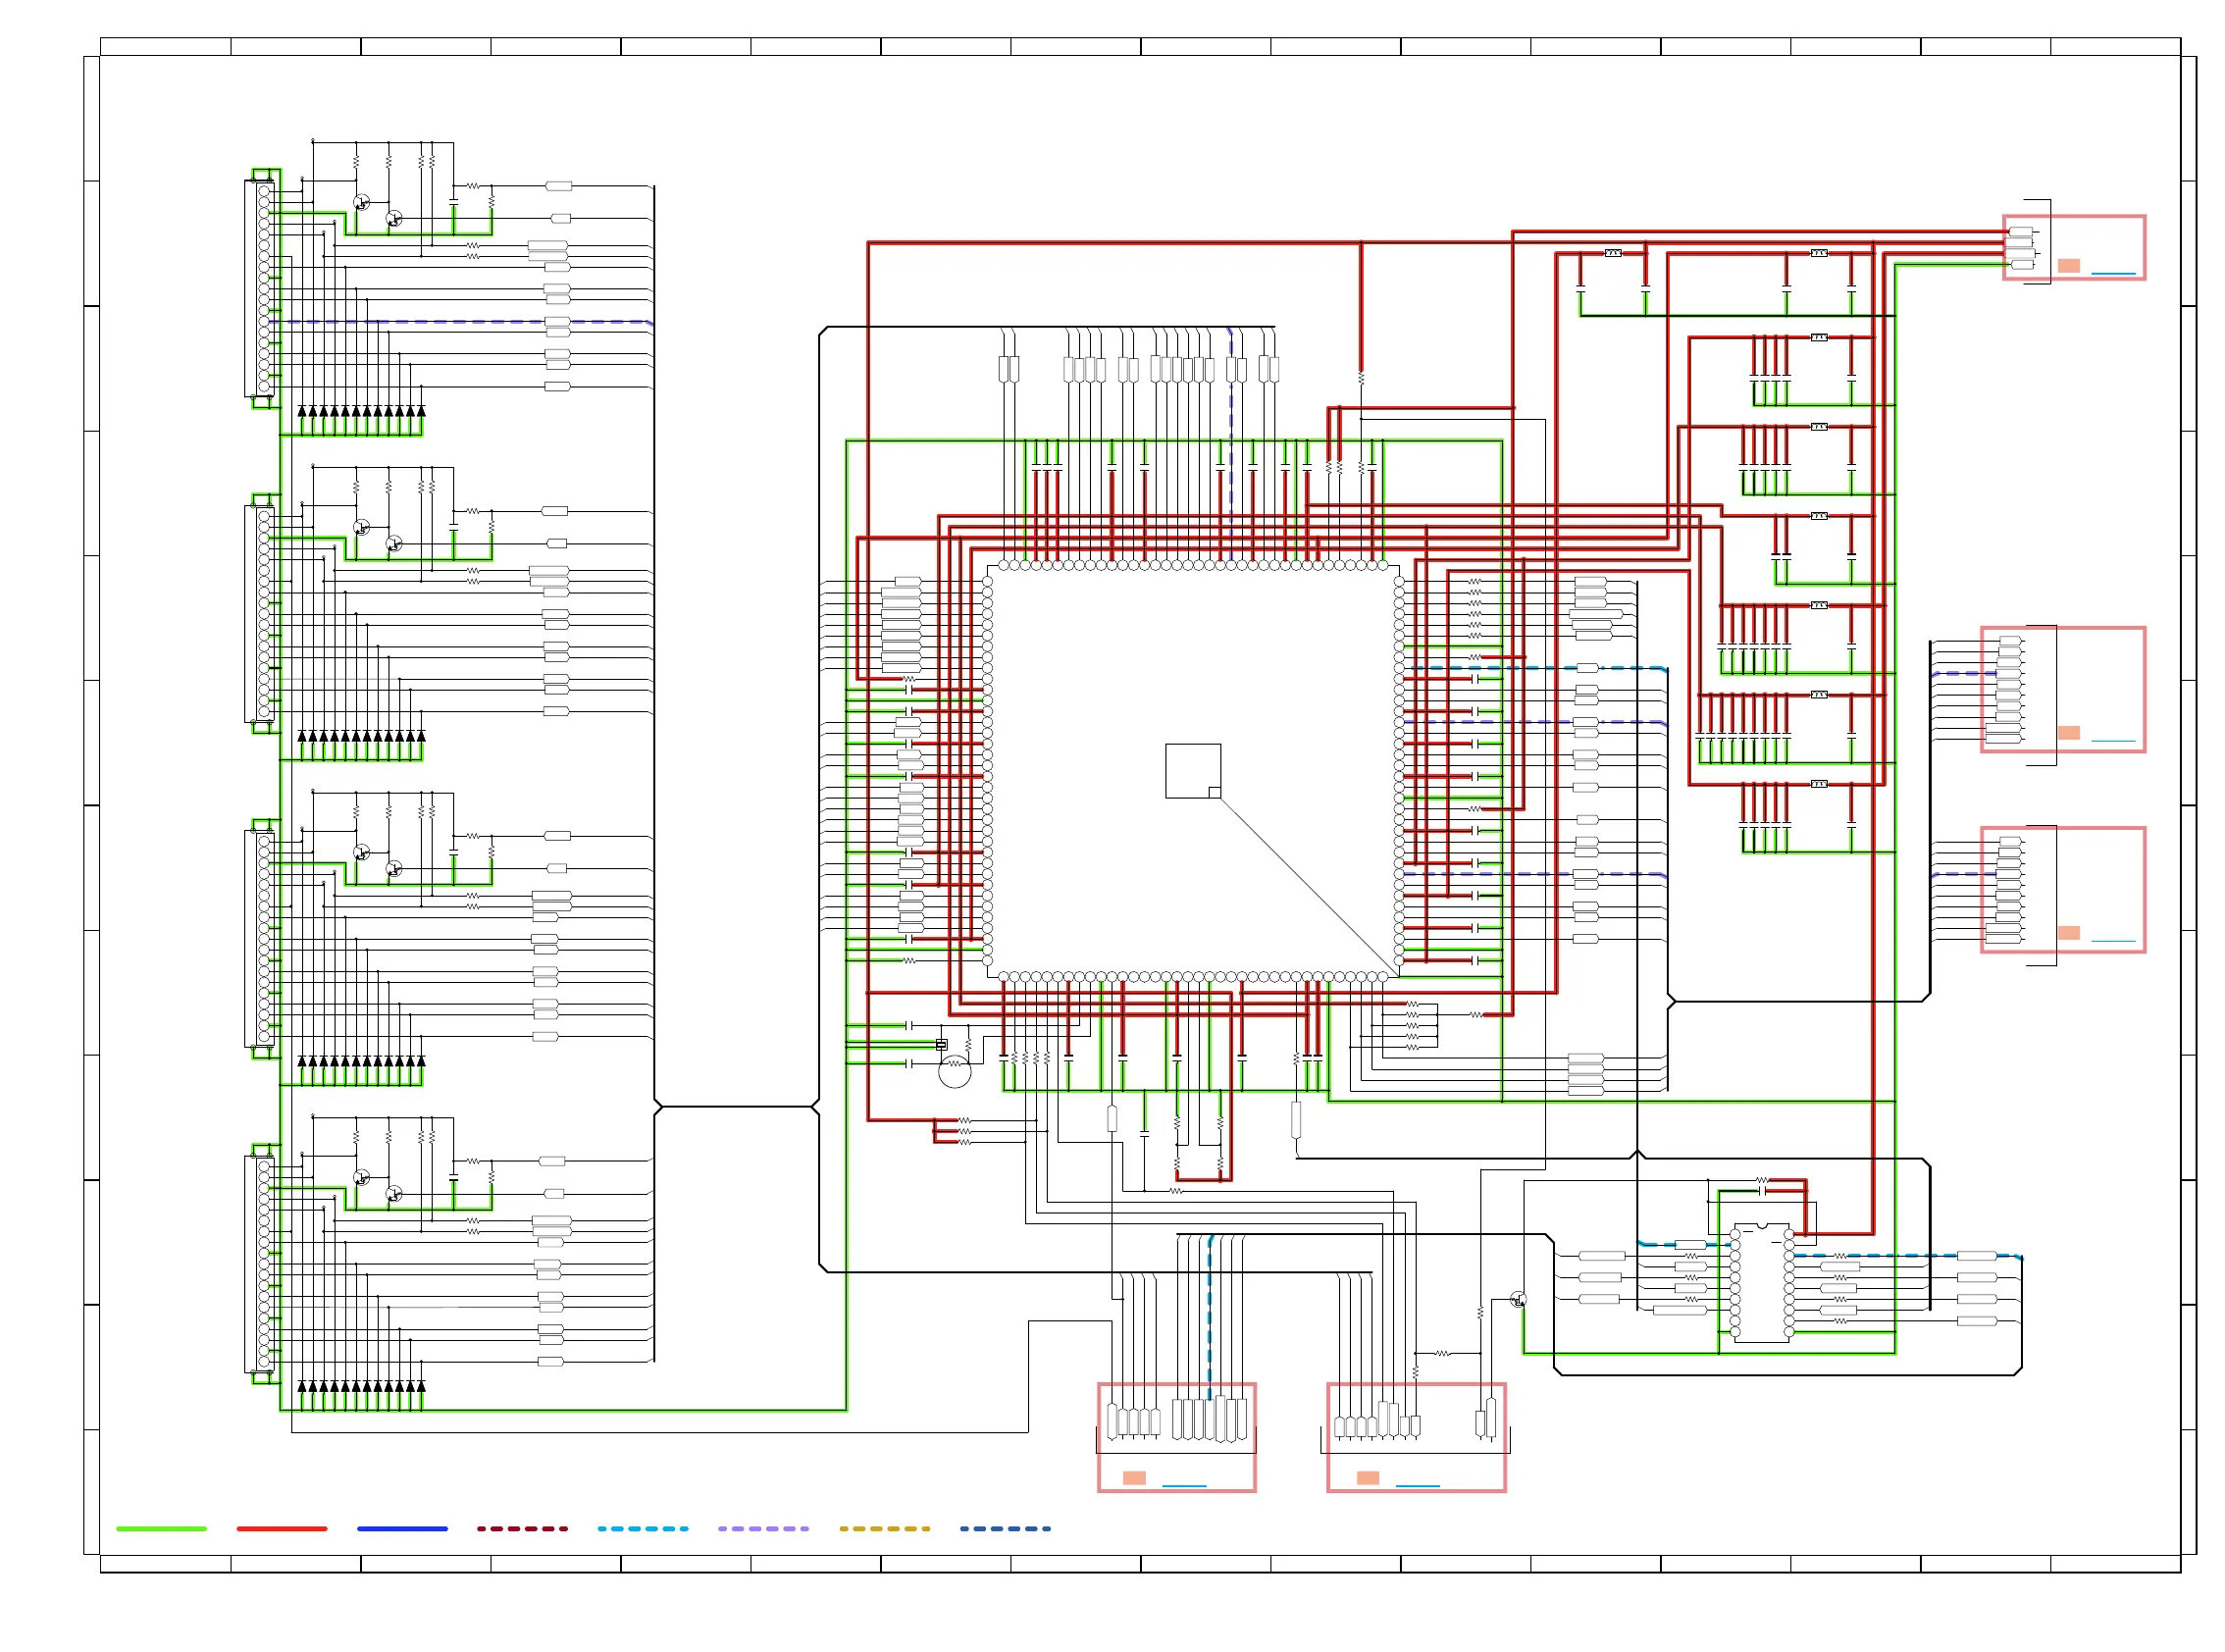Open blue link in bottom-center right pink box
The image size is (2225, 1652).
point(1417,1486)
